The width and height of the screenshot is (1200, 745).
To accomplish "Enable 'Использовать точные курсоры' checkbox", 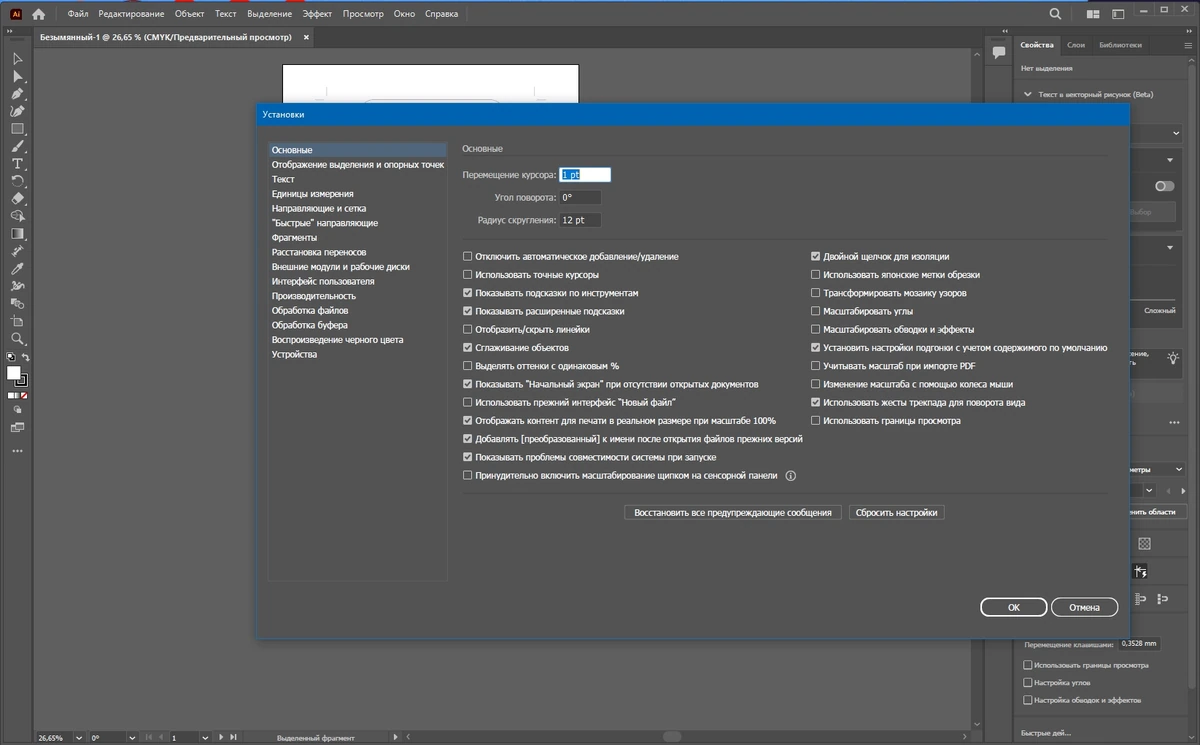I will pos(467,275).
